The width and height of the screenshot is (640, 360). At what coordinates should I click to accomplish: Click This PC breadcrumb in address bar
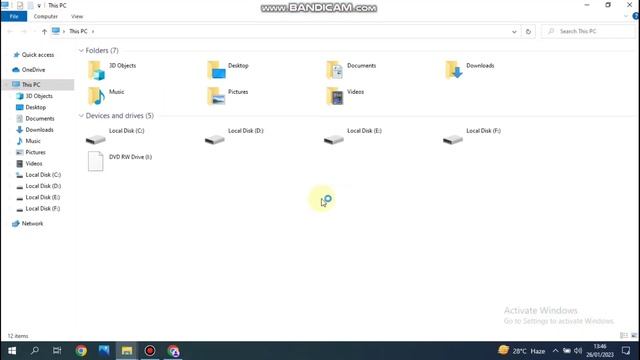pos(78,31)
